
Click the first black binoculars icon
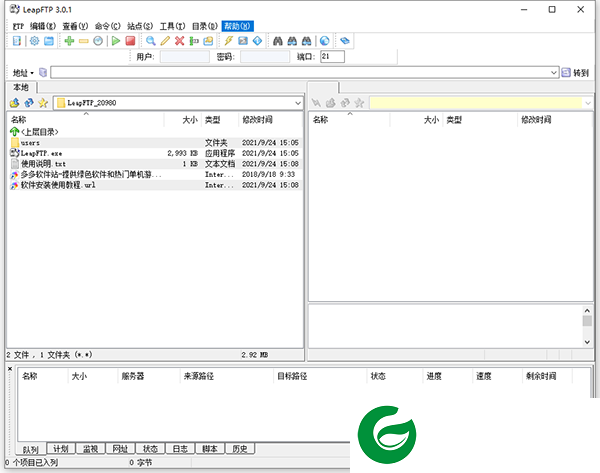pyautogui.click(x=278, y=41)
